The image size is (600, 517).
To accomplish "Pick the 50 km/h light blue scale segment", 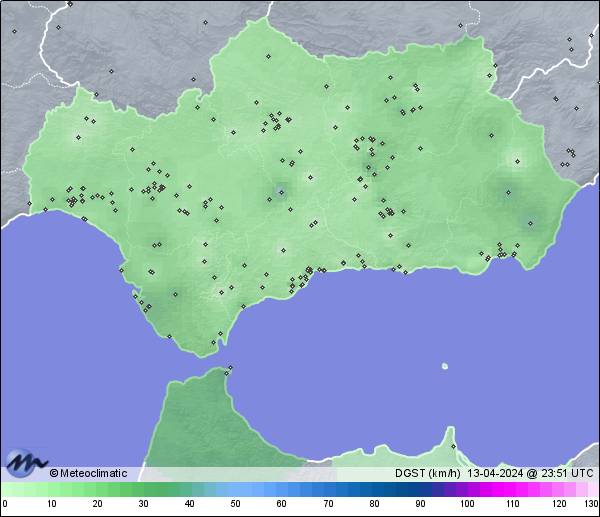I will click(235, 489).
